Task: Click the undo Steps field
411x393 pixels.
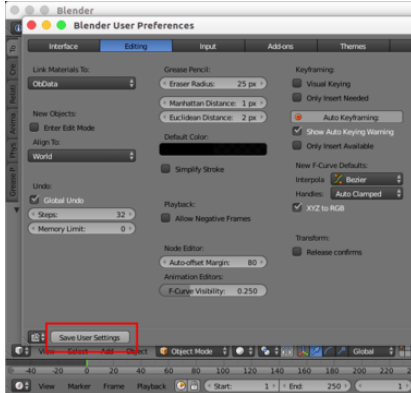Action: (x=82, y=214)
